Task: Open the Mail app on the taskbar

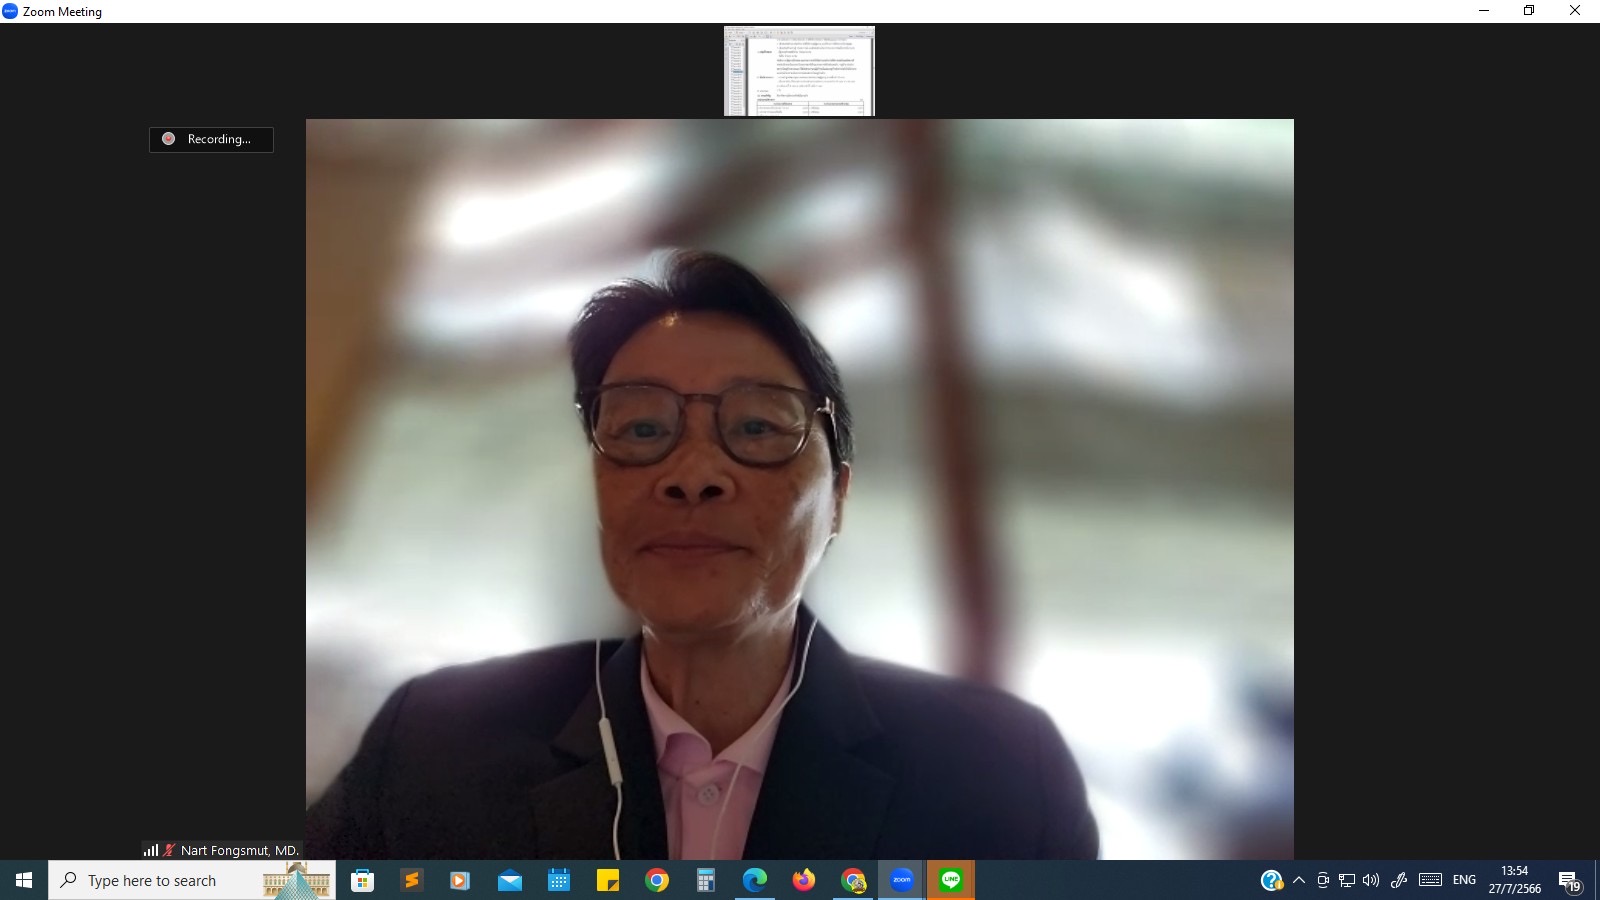Action: pyautogui.click(x=510, y=880)
